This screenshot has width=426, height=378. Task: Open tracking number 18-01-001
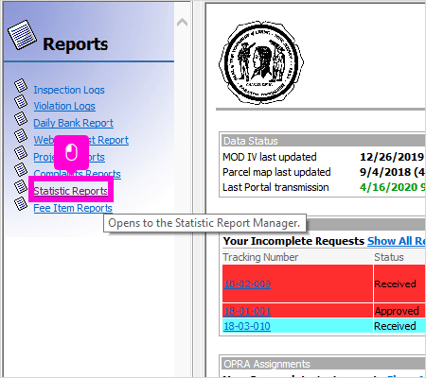tap(247, 311)
